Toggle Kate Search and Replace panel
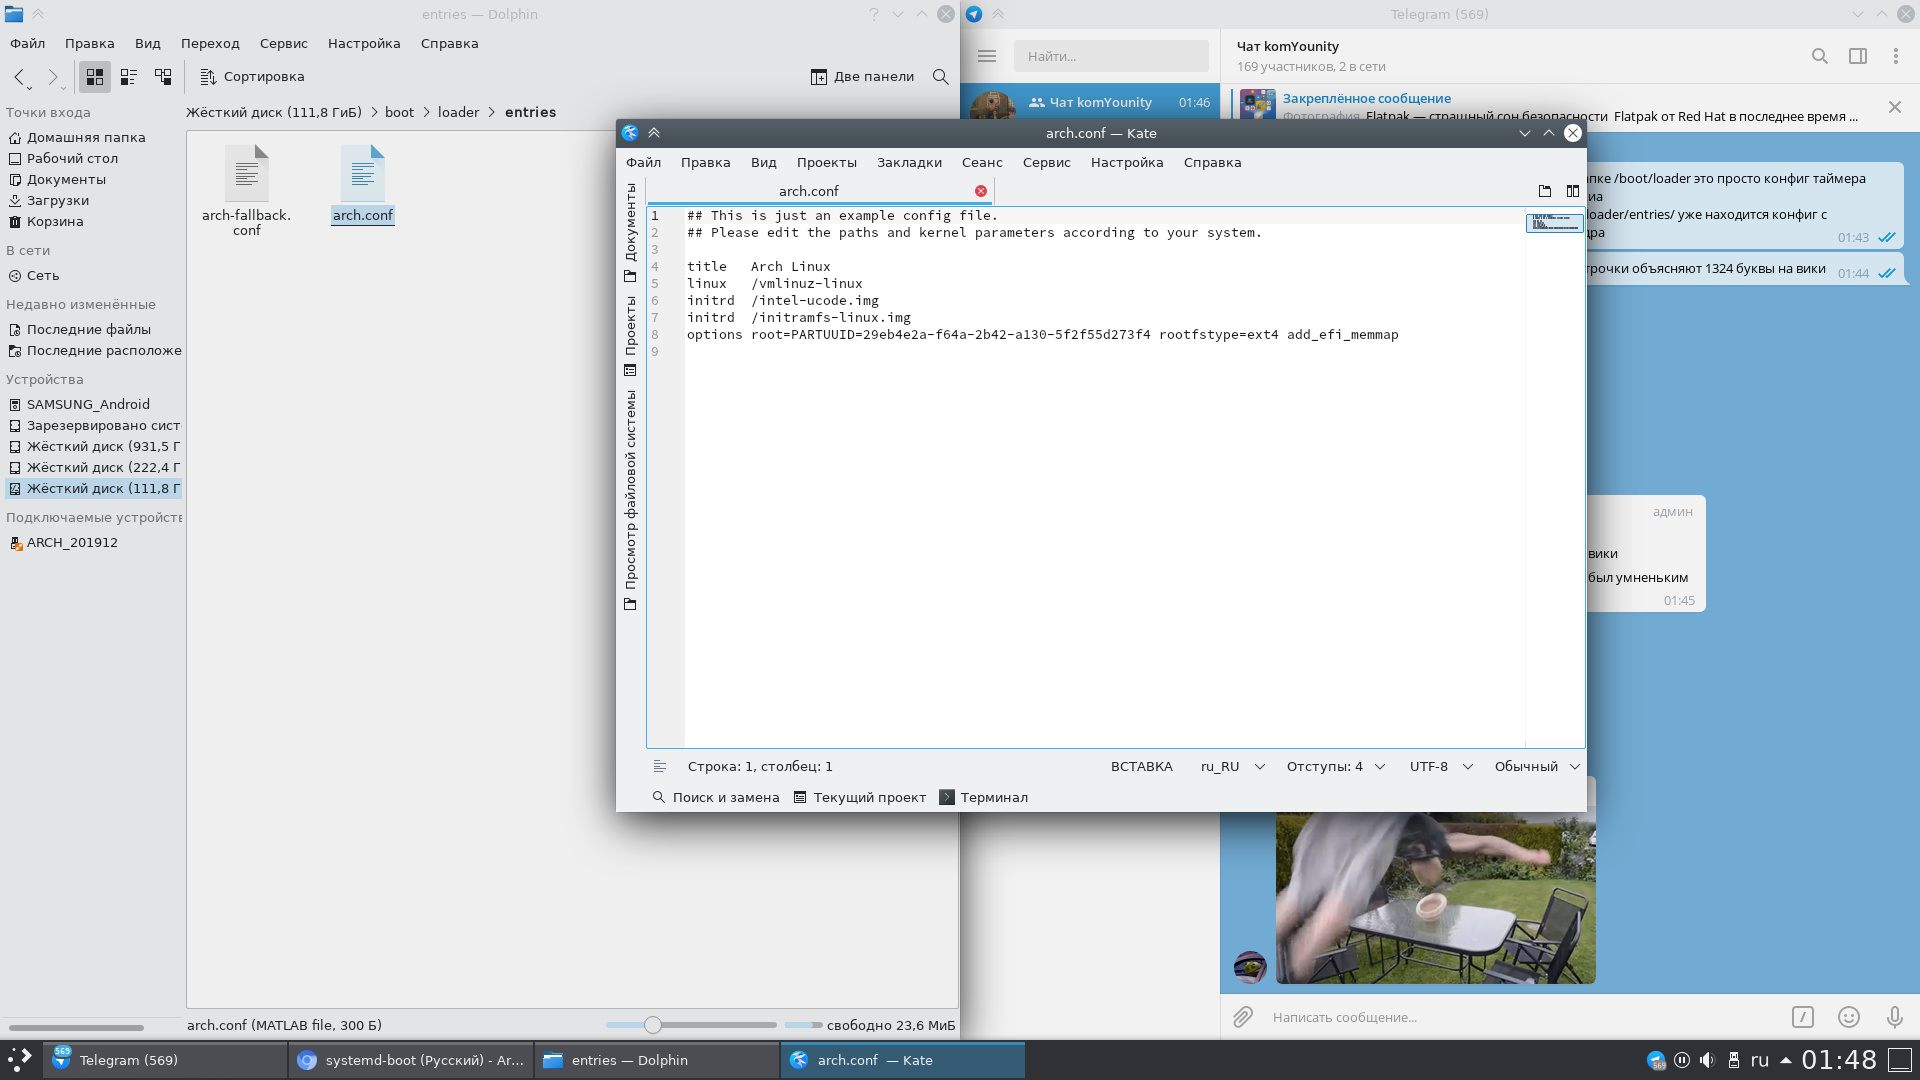The width and height of the screenshot is (1920, 1080). [716, 797]
